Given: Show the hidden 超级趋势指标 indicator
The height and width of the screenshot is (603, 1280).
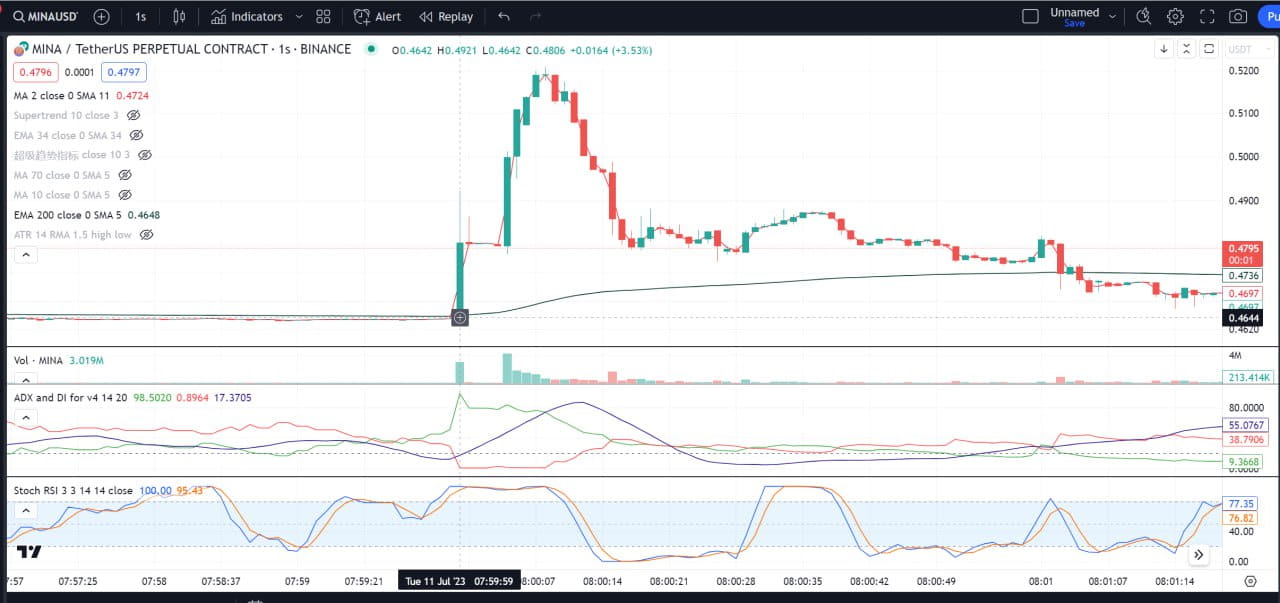Looking at the screenshot, I should pos(145,155).
